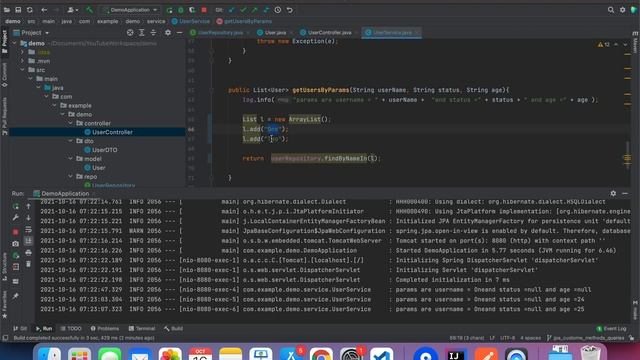Click the Git branch name in the status bar

click(x=585, y=338)
